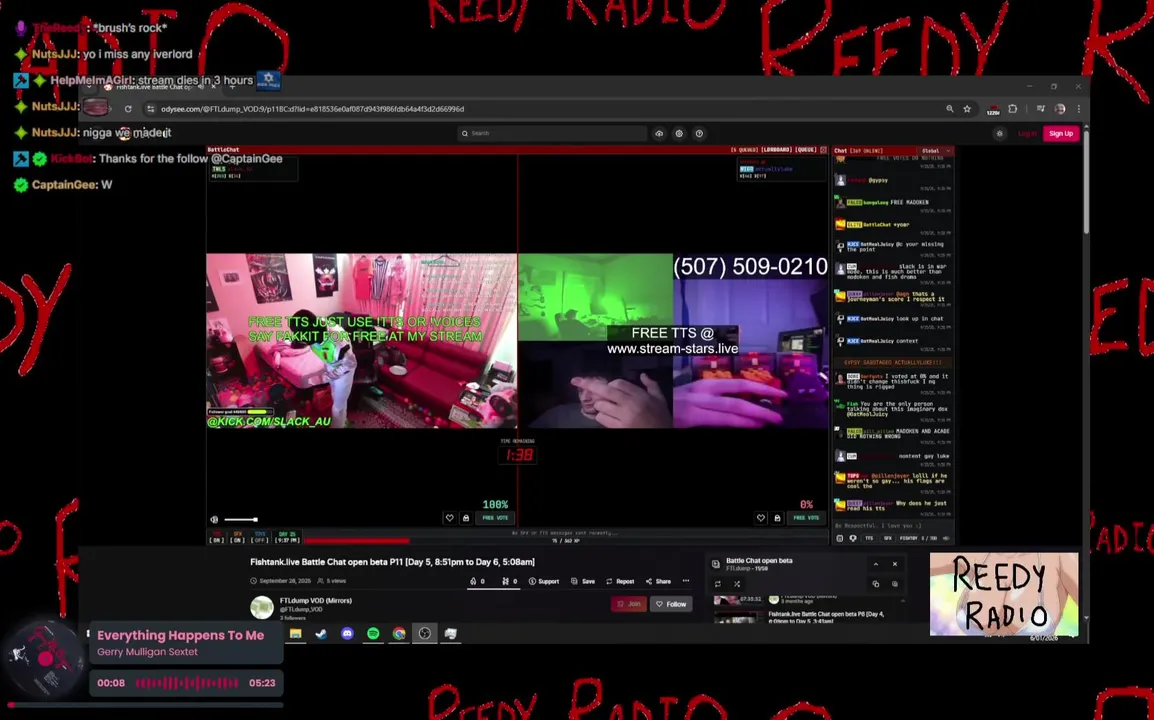Screen dimensions: 1154x720
Task: Toggle playlist loop
Action: (718, 584)
